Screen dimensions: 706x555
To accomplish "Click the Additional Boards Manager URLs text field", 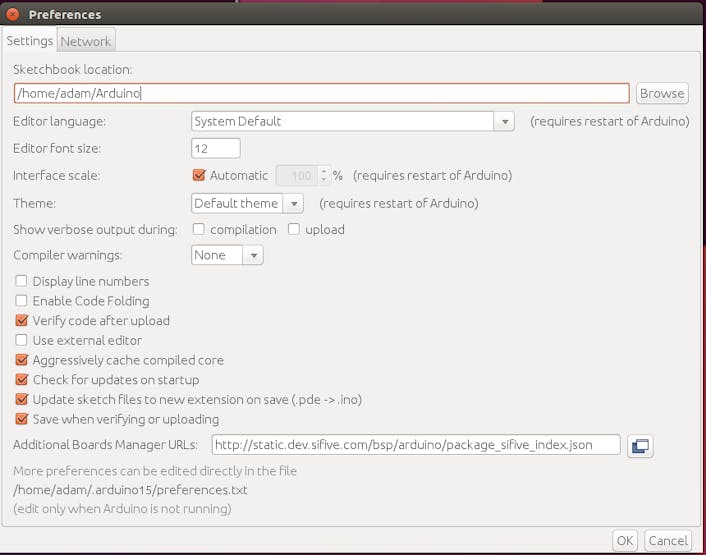I will pyautogui.click(x=416, y=445).
